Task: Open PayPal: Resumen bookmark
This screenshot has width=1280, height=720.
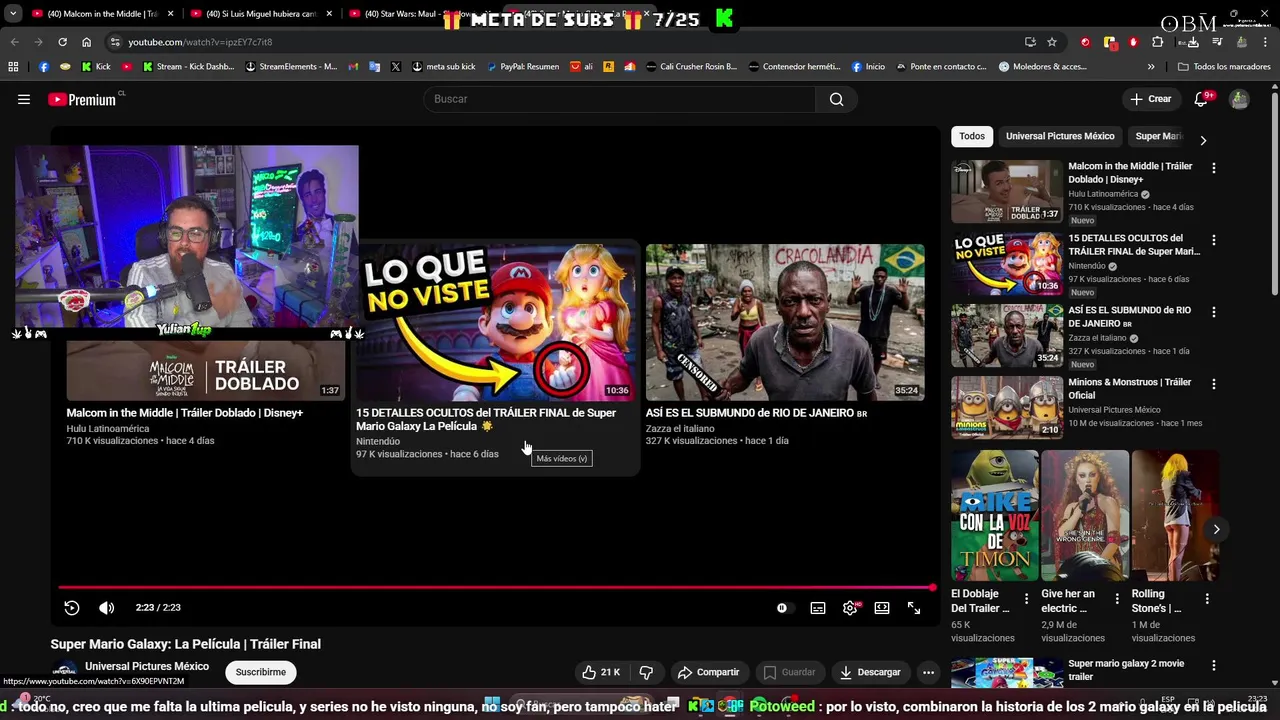Action: click(524, 67)
